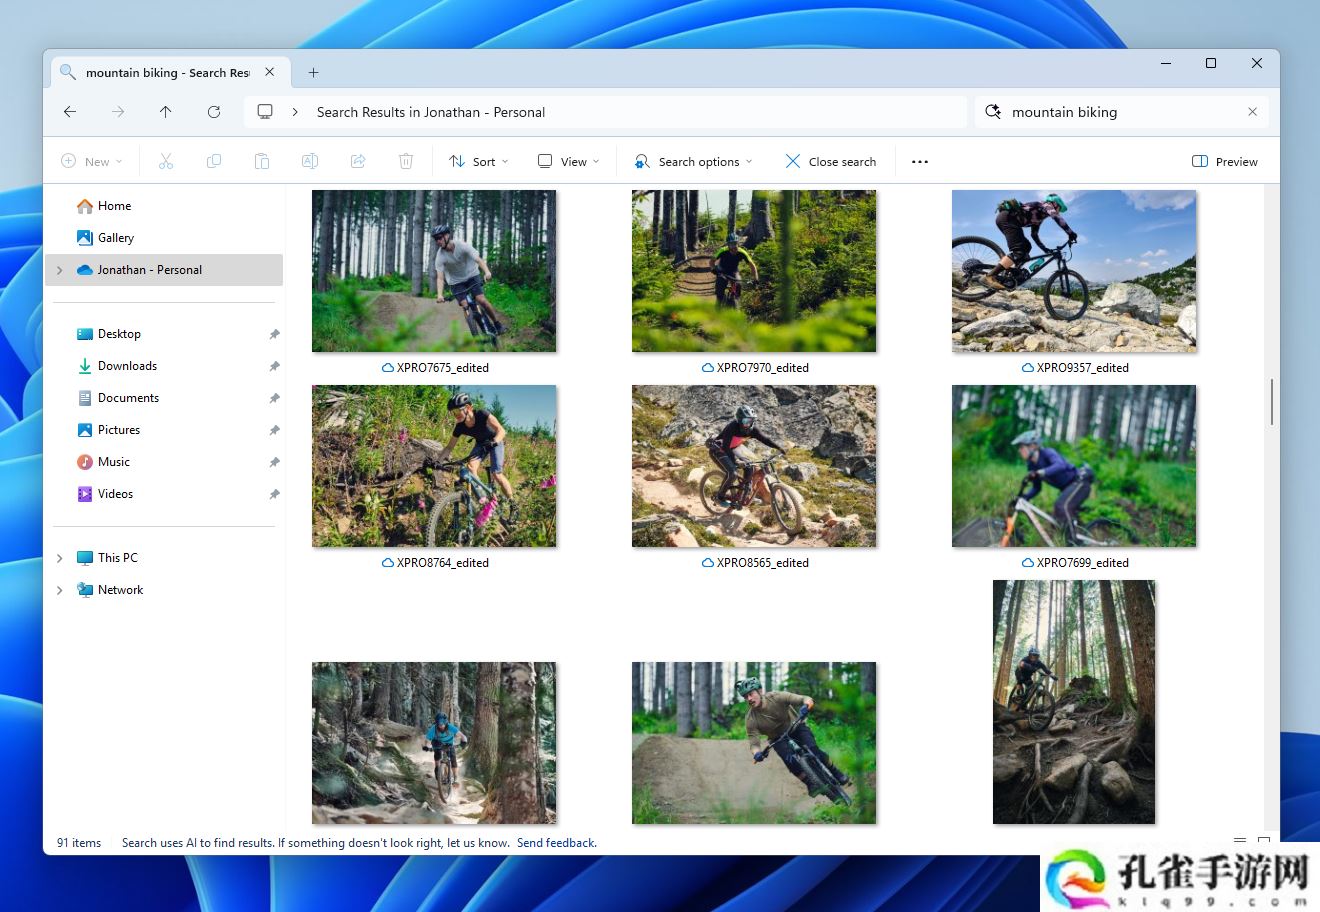Switch to details view in status bar
The height and width of the screenshot is (912, 1320).
[1240, 842]
